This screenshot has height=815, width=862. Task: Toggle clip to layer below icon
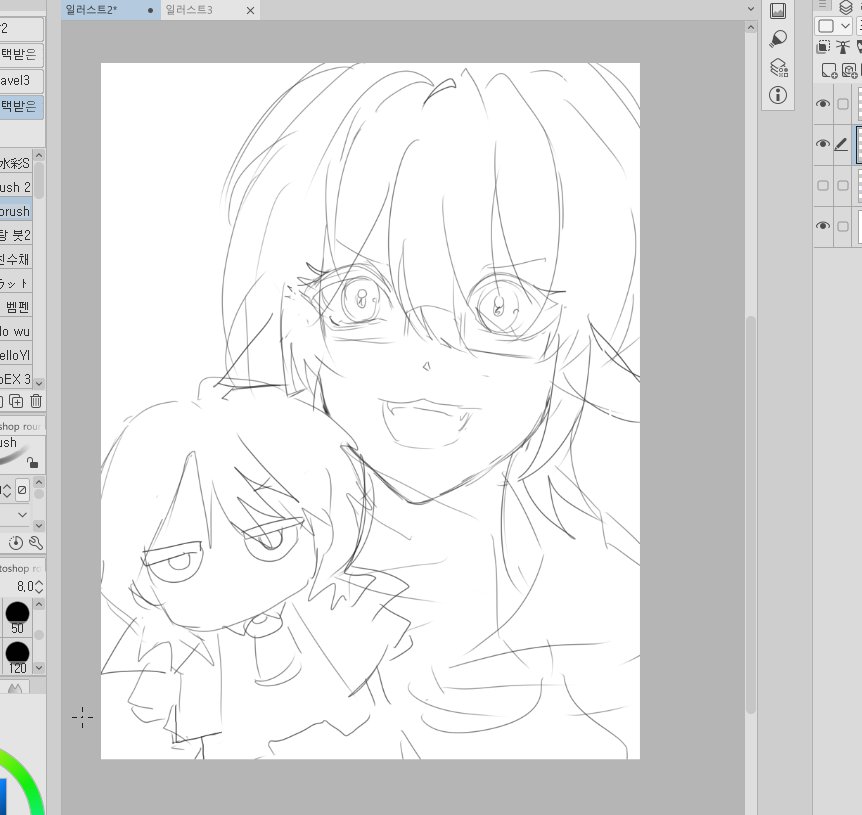click(823, 47)
